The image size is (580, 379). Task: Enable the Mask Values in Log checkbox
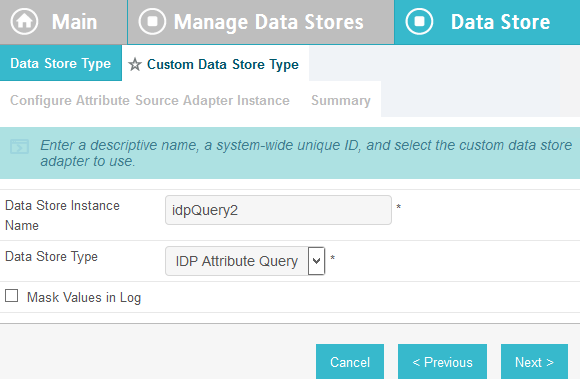pyautogui.click(x=11, y=296)
